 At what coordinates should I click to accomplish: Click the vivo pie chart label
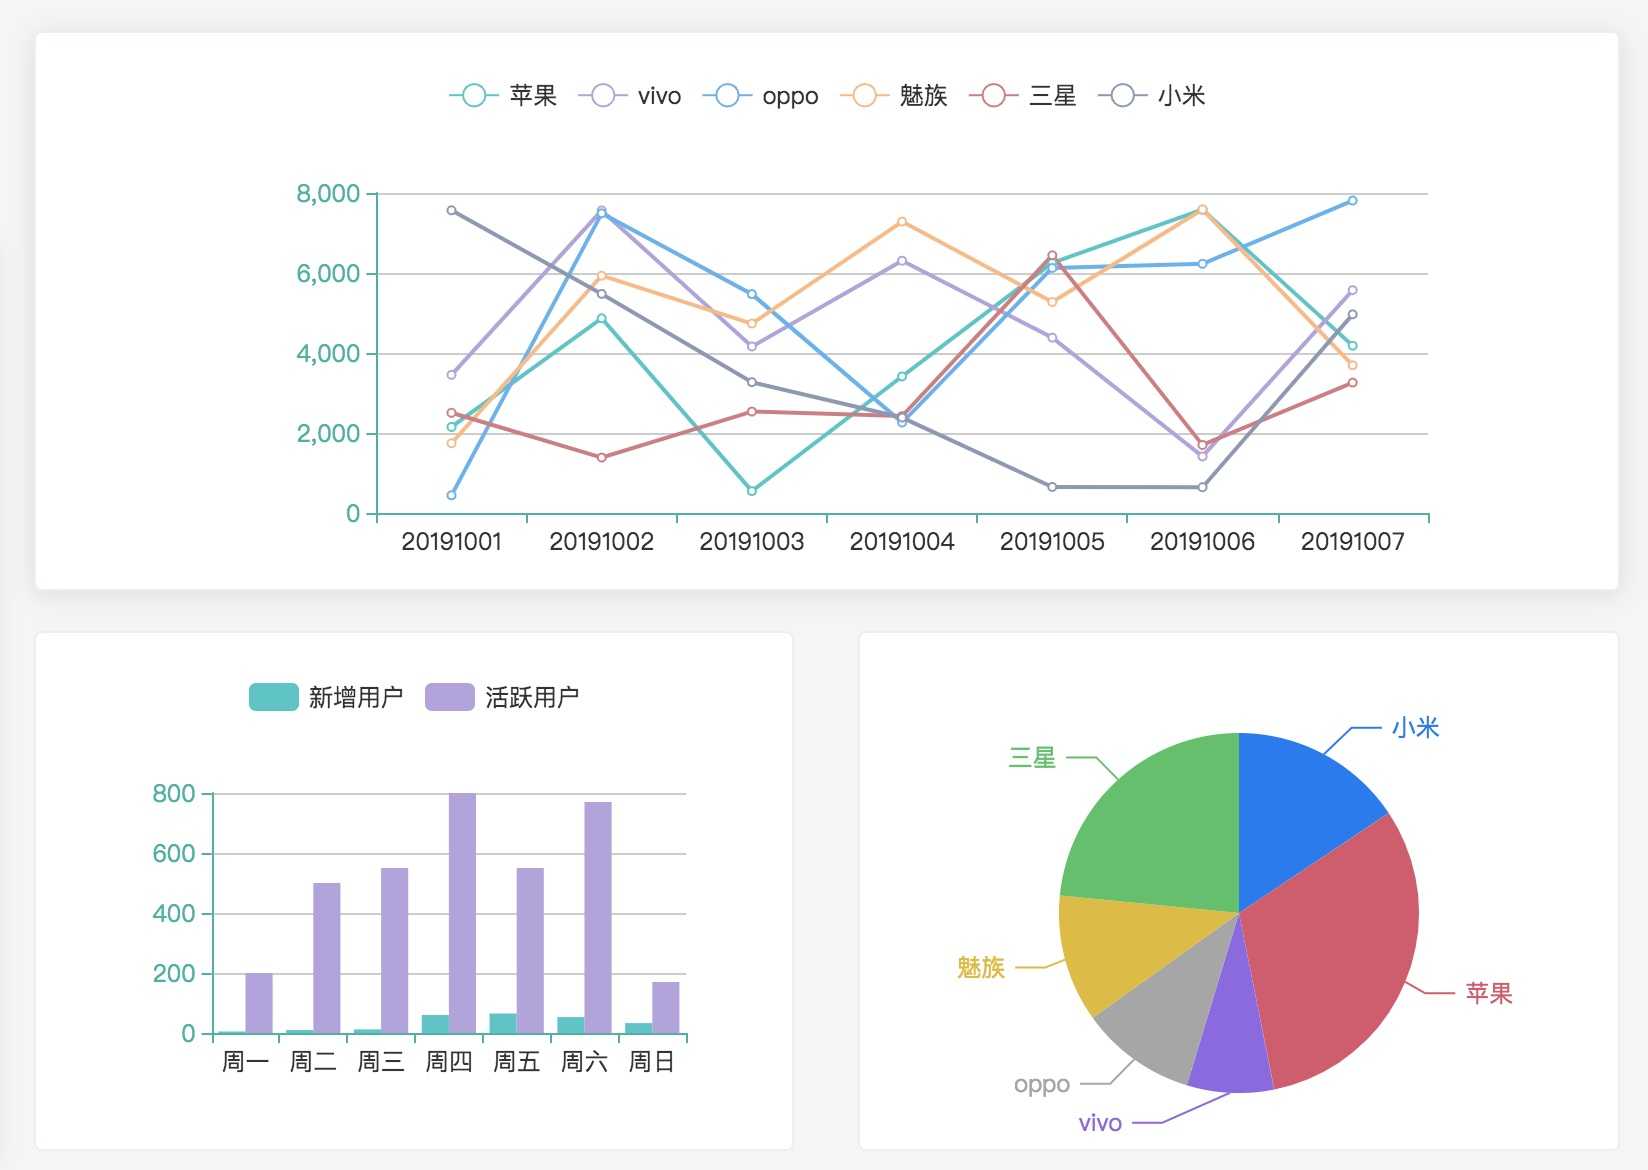pyautogui.click(x=1100, y=1123)
